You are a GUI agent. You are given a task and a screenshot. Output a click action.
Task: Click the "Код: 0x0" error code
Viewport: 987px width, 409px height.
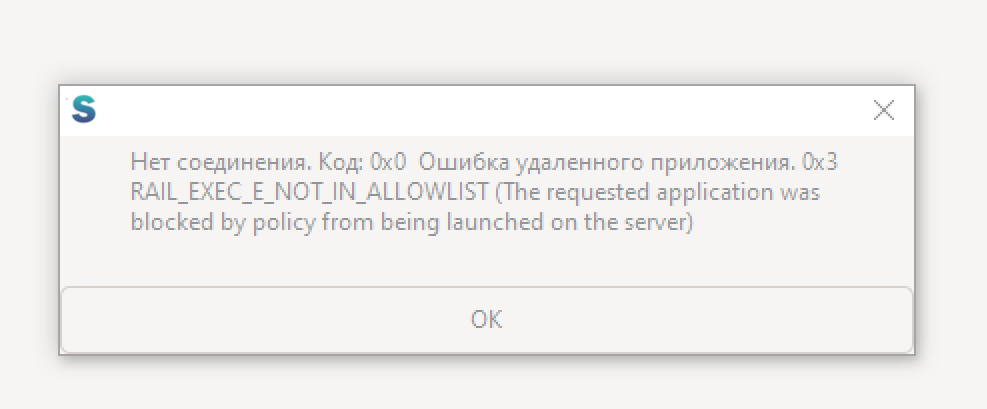point(363,163)
